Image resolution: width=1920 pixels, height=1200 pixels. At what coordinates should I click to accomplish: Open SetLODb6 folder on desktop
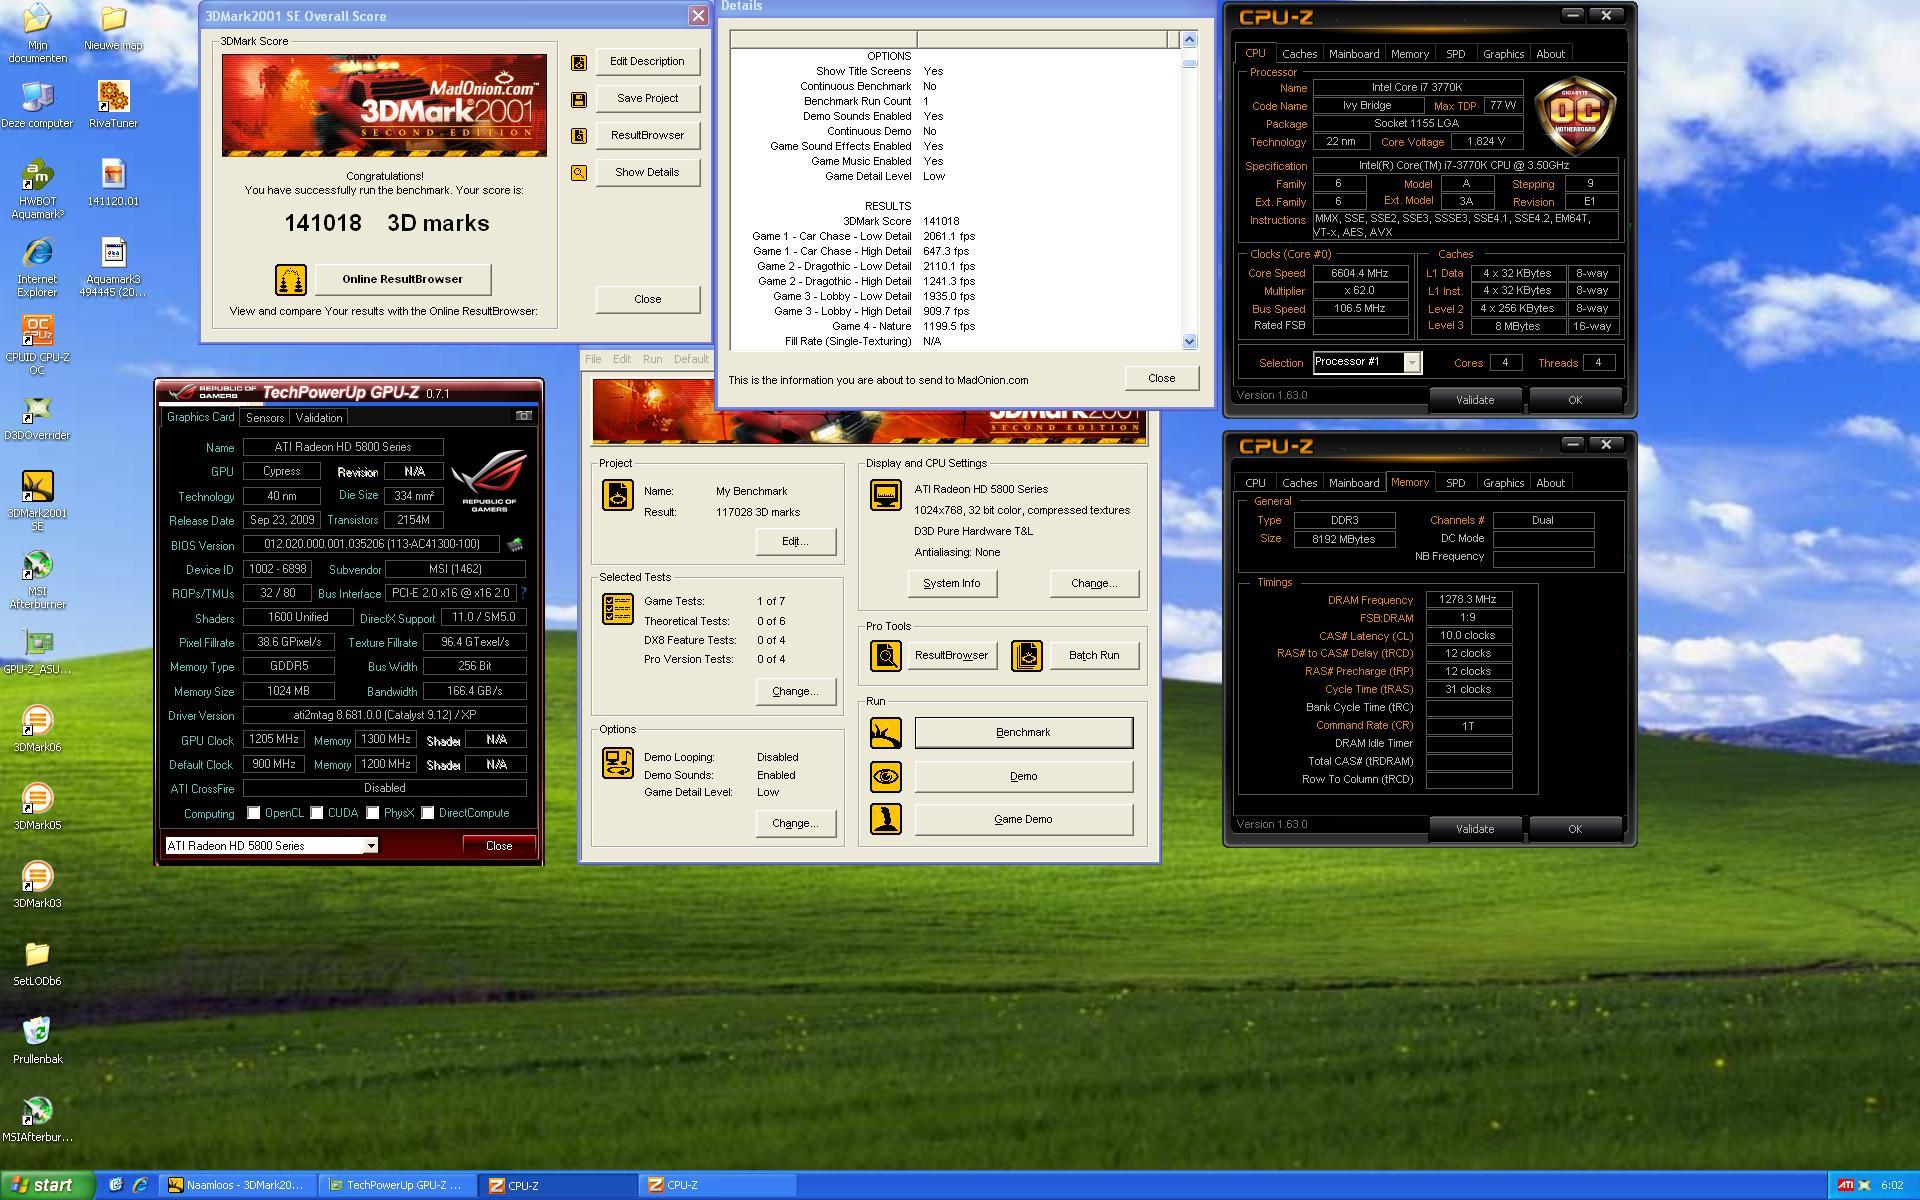click(37, 964)
